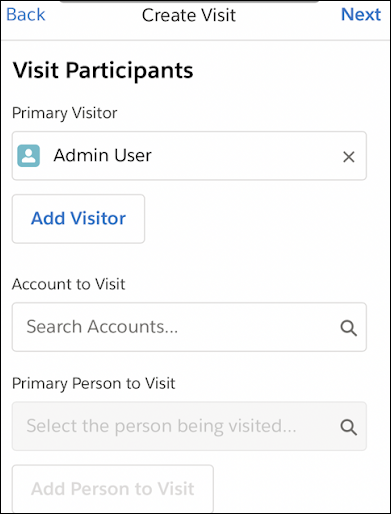Select the Search Accounts placeholder text
This screenshot has width=391, height=514.
pyautogui.click(x=102, y=327)
